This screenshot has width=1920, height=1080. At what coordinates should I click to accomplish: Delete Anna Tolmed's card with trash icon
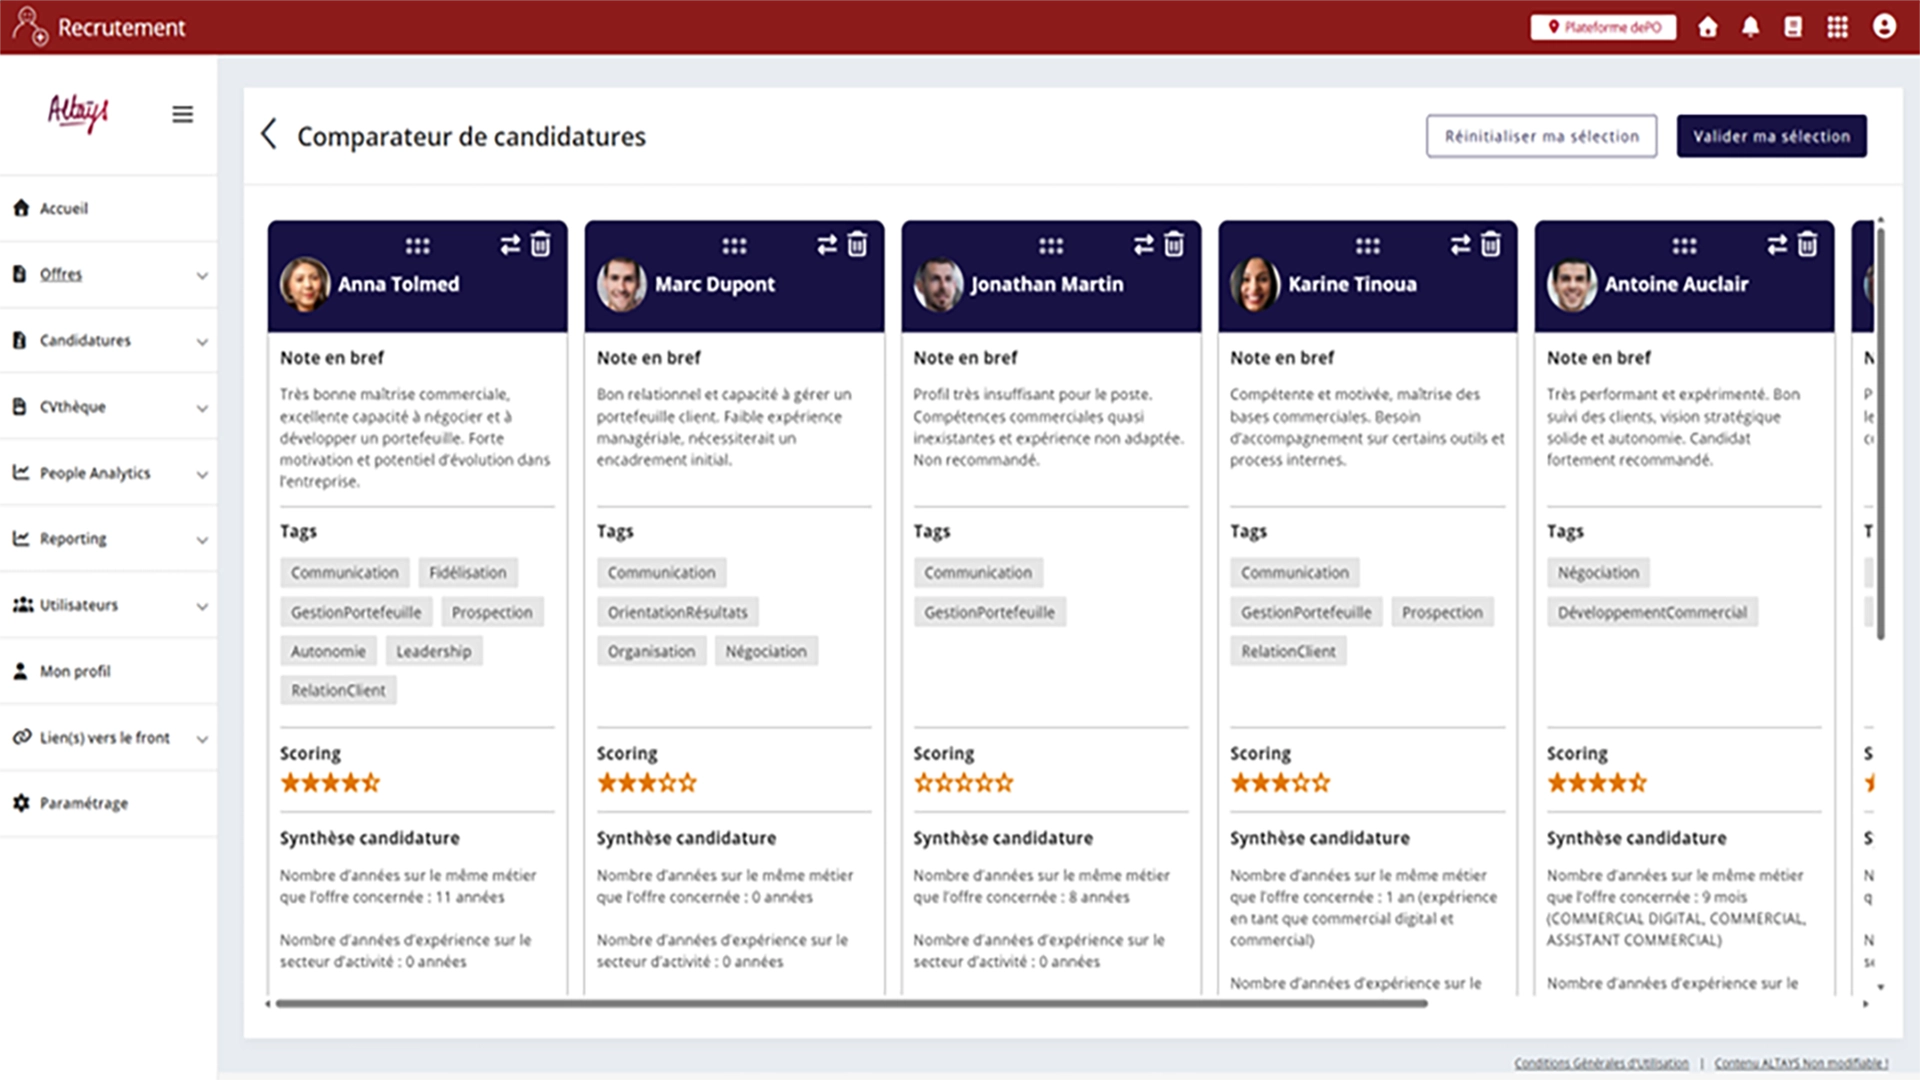(x=540, y=245)
